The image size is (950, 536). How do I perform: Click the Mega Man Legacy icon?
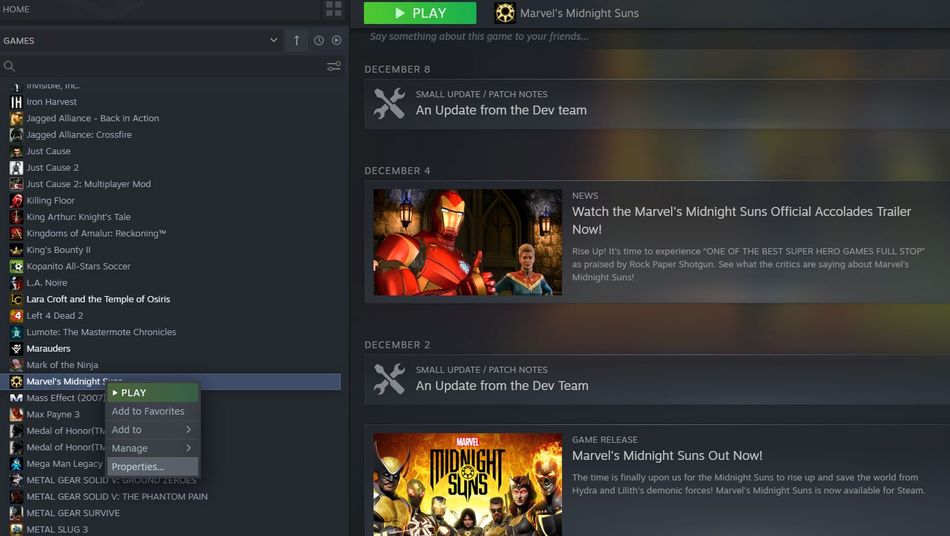point(16,463)
